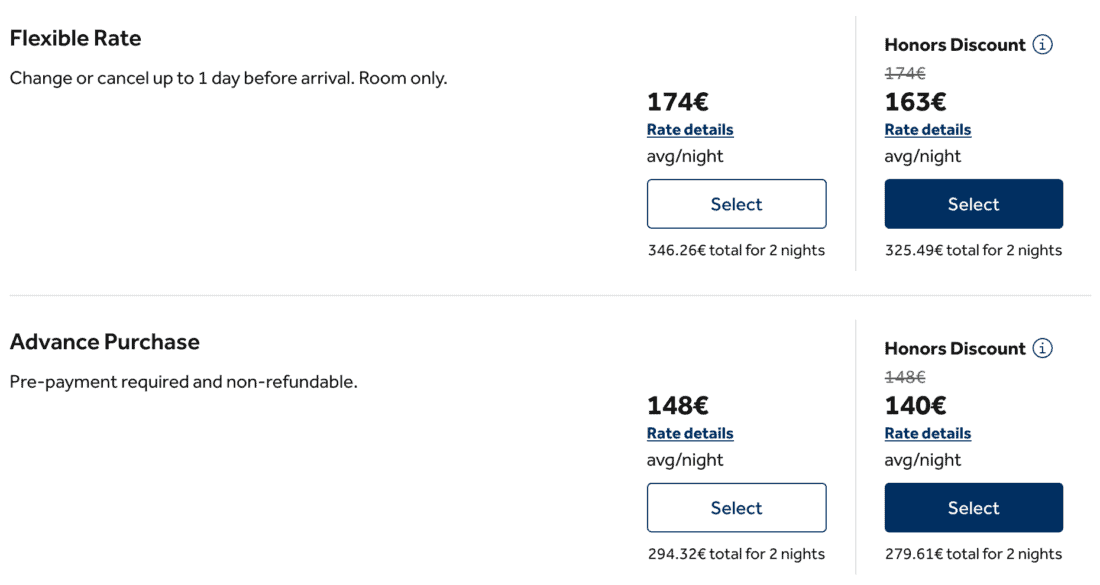1100x585 pixels.
Task: View Rate details under the 140€ price
Action: (927, 434)
